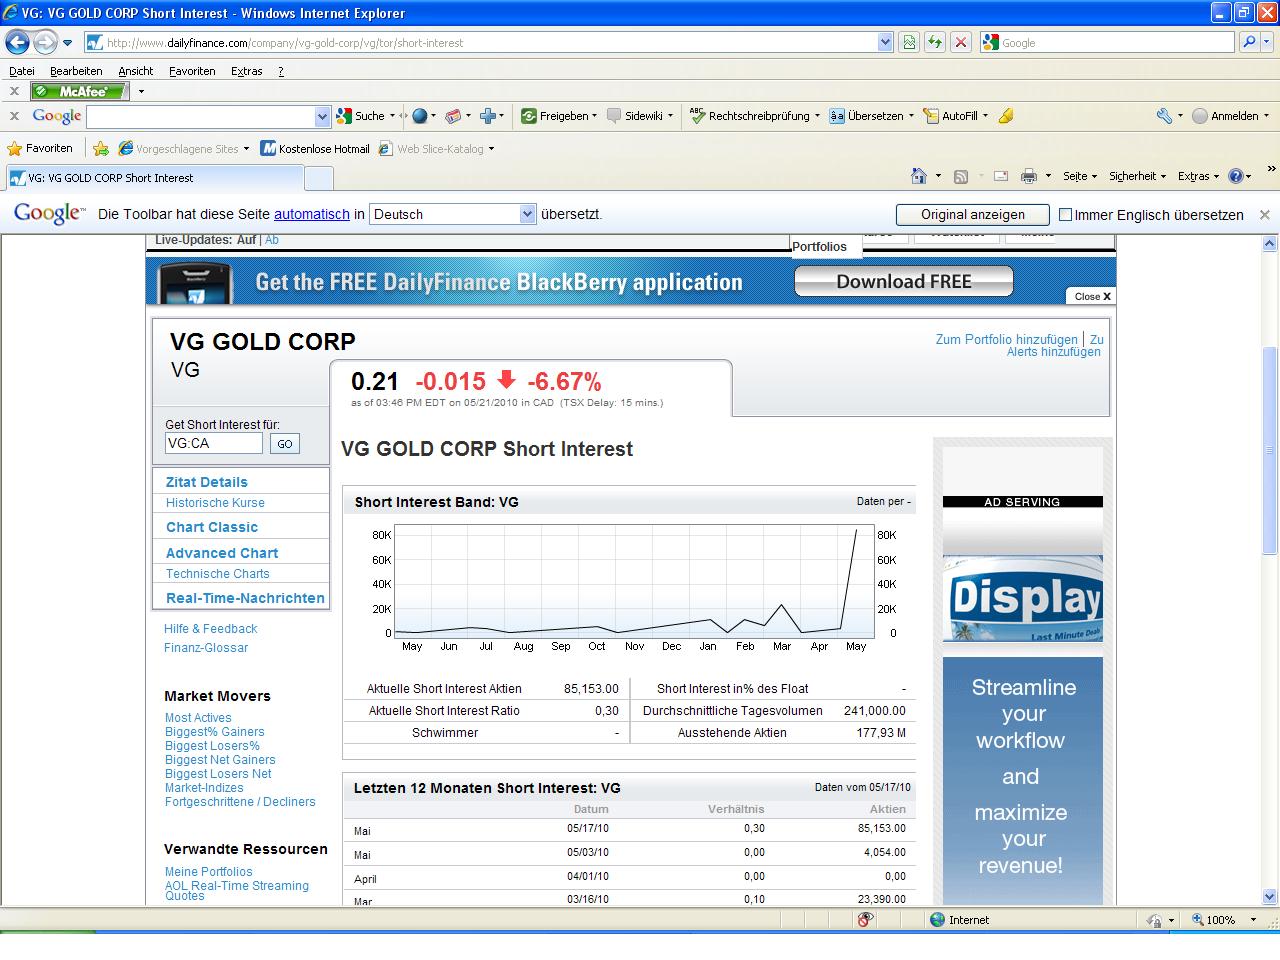
Task: Open the Google Toolbar wrench settings icon
Action: [1166, 116]
